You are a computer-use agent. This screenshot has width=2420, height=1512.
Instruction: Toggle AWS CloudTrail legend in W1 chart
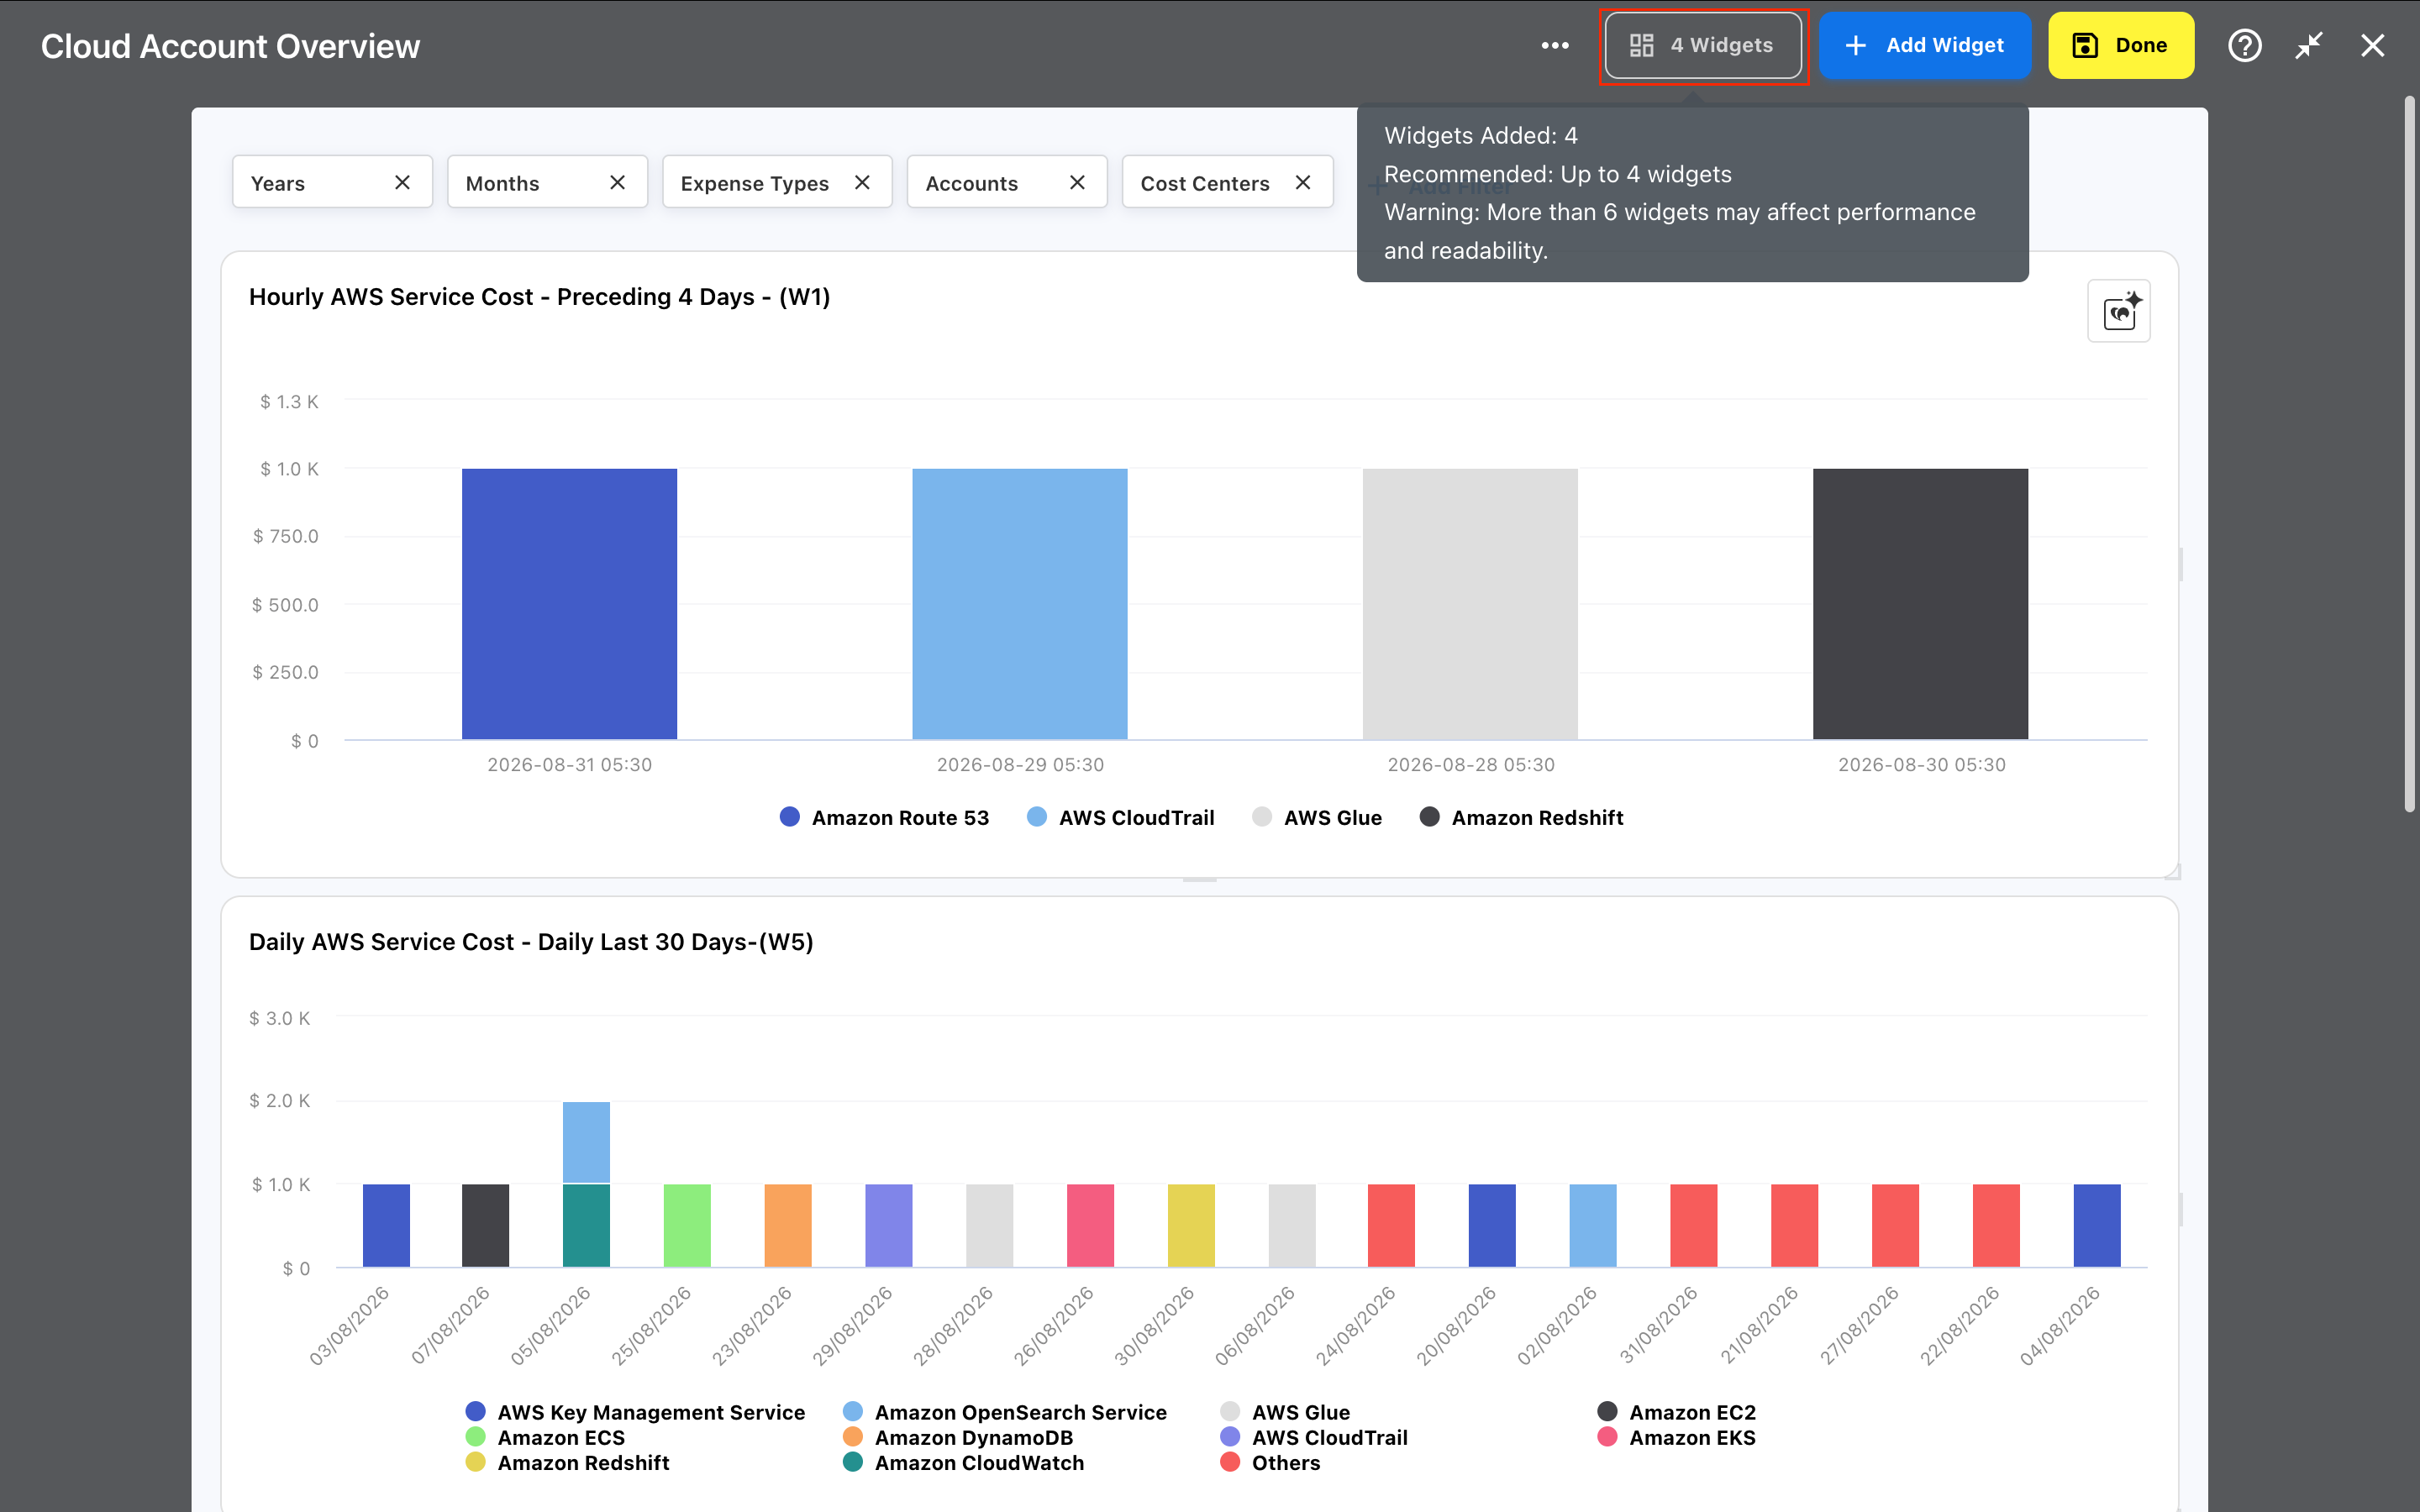point(1120,817)
